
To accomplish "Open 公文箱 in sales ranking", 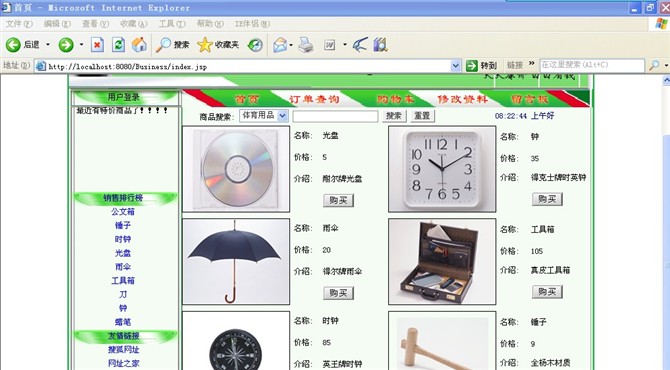I will click(x=123, y=211).
